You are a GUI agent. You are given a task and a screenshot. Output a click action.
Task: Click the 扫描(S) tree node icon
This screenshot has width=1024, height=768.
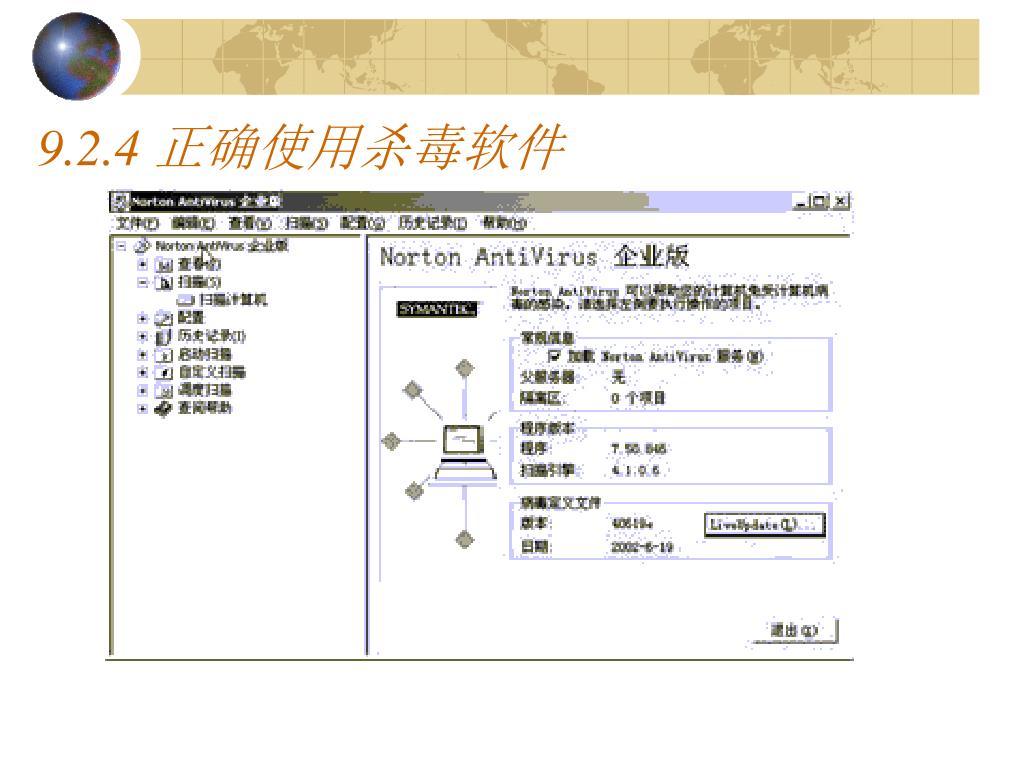[x=163, y=283]
